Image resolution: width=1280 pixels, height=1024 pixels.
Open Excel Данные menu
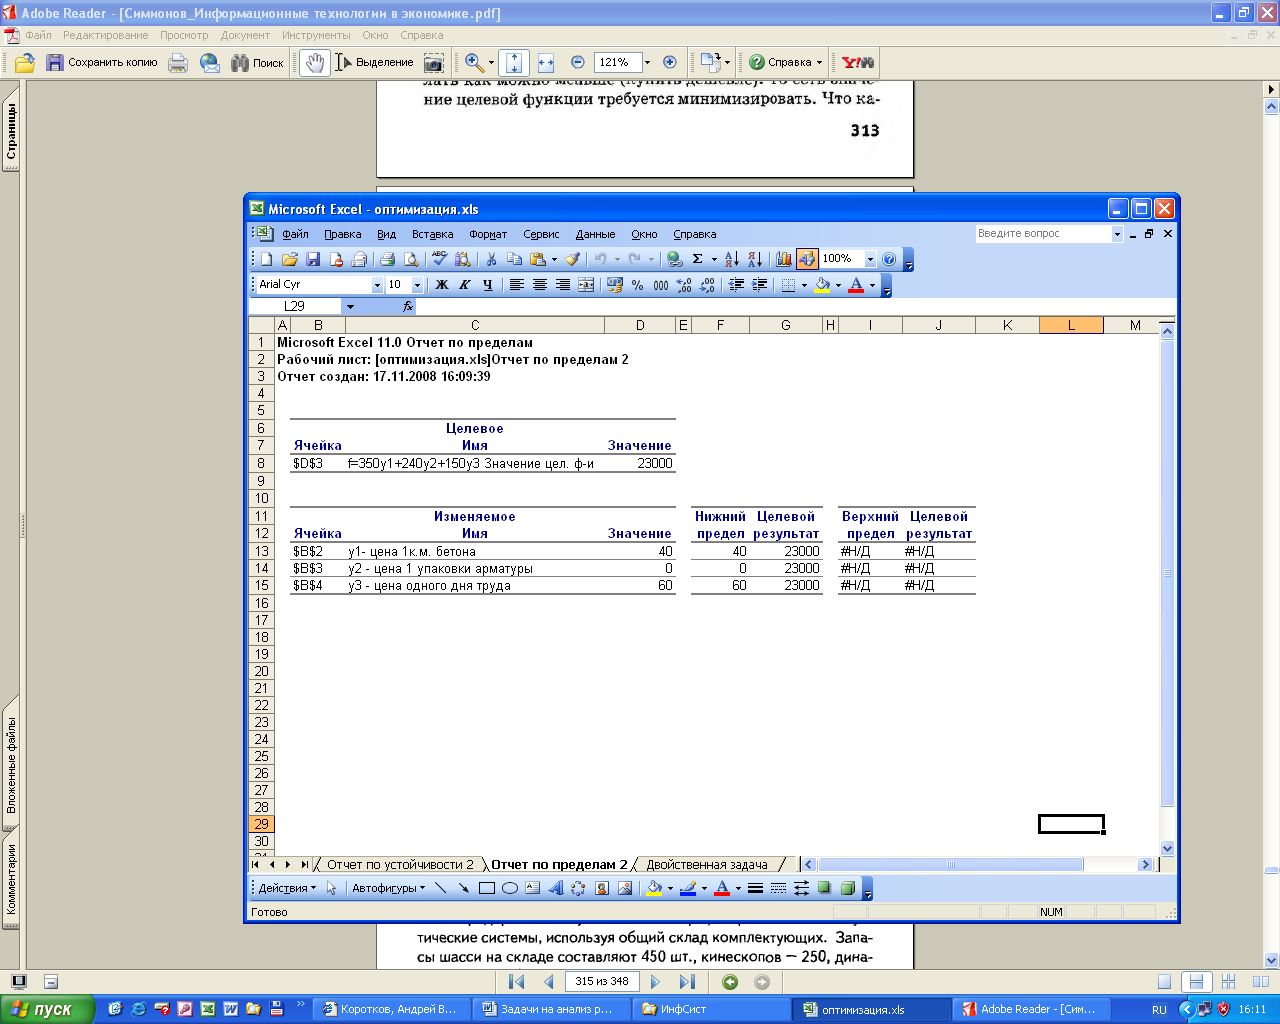(x=595, y=234)
